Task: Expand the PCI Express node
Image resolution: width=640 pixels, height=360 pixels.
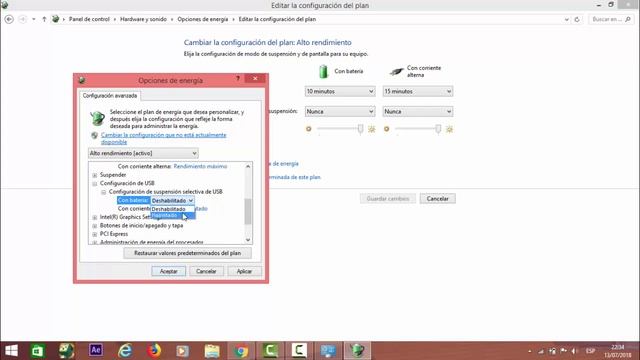Action: tap(95, 234)
